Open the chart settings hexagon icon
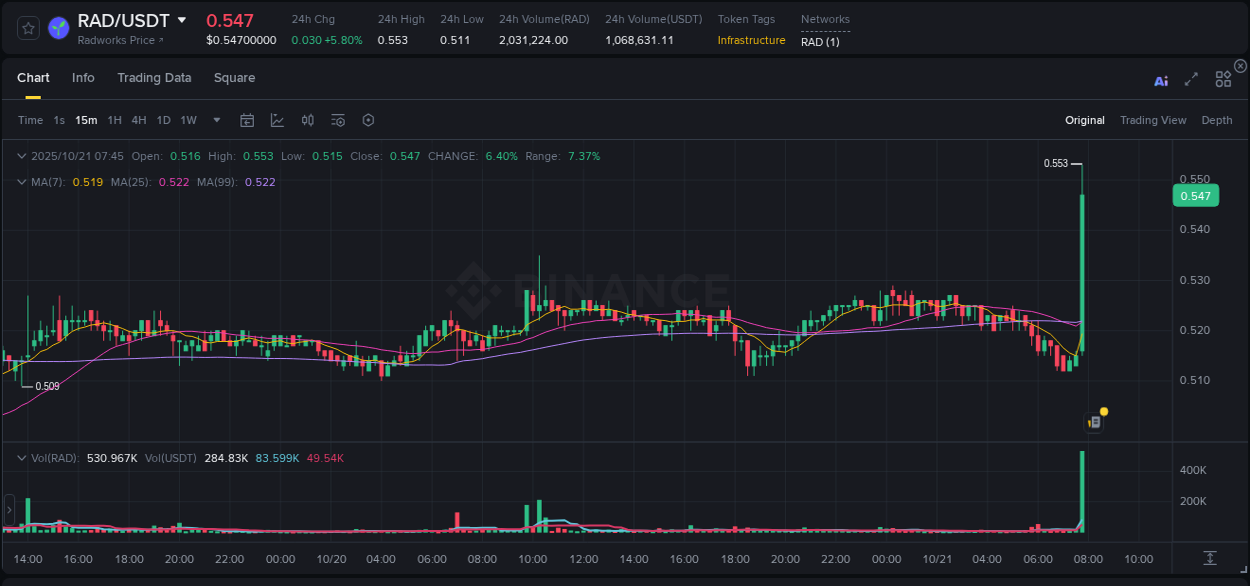The image size is (1250, 586). click(x=368, y=119)
